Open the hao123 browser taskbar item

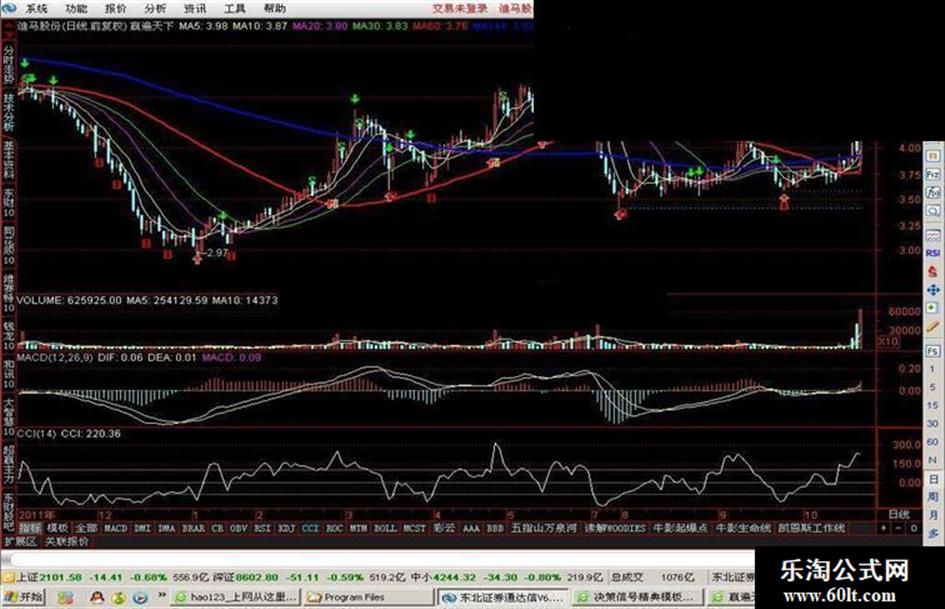click(x=235, y=597)
